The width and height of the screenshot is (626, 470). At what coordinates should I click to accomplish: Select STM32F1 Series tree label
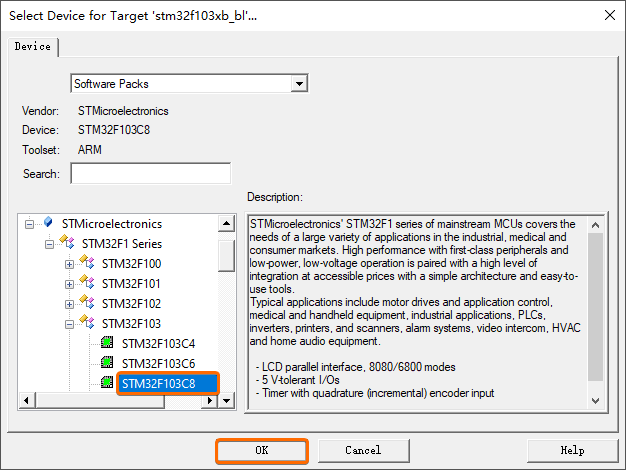[122, 244]
